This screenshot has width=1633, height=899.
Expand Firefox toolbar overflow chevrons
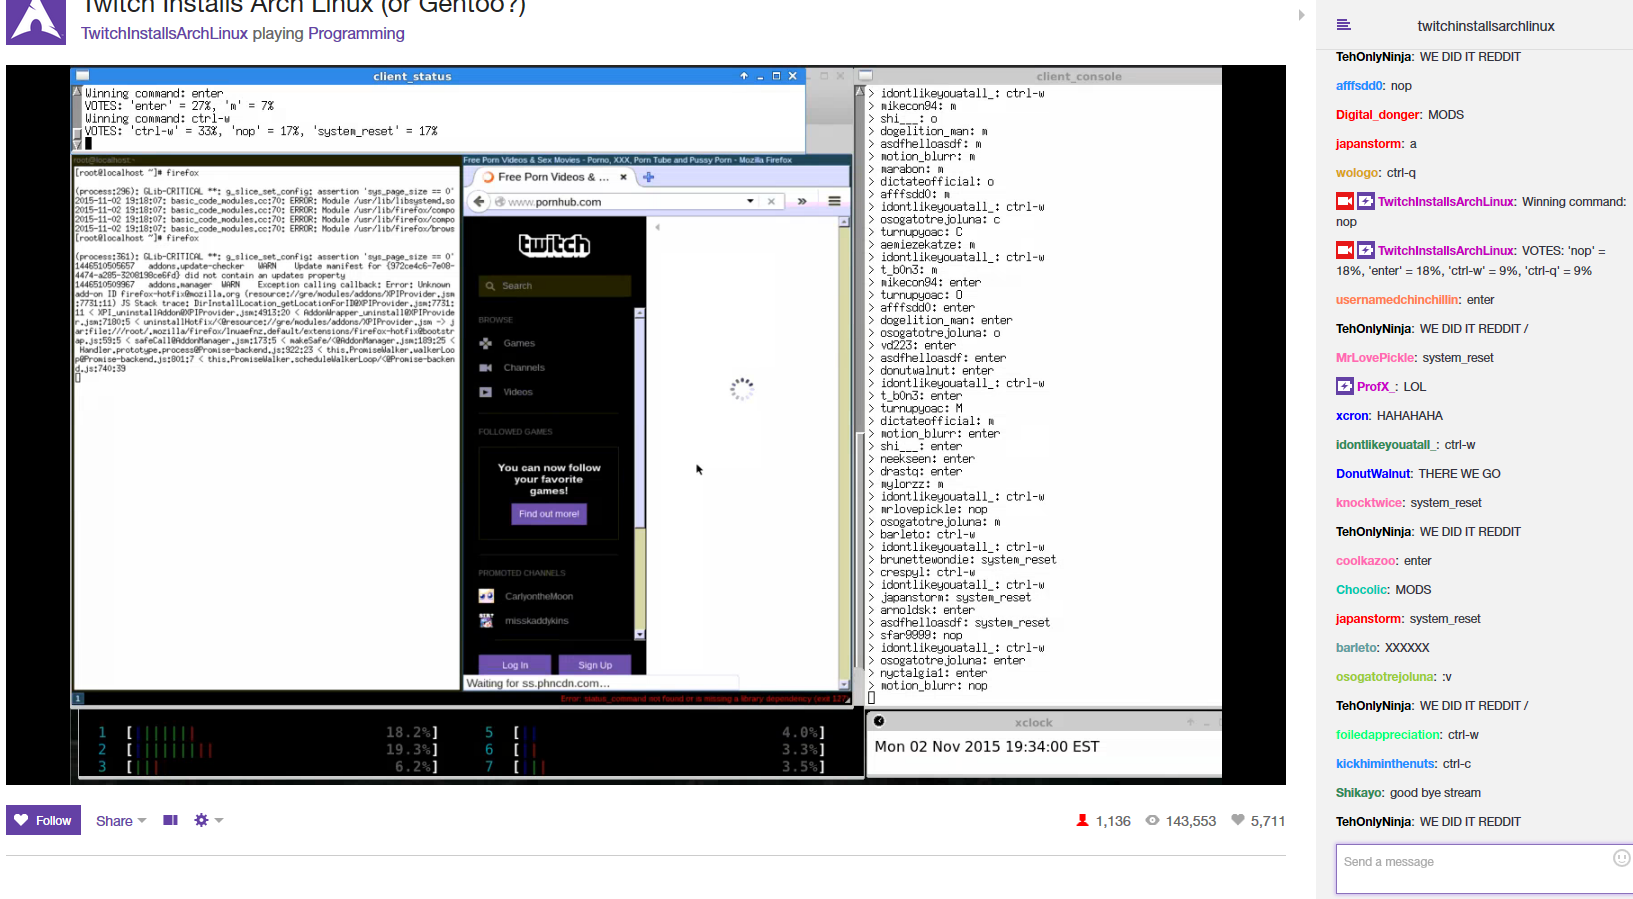click(x=802, y=201)
